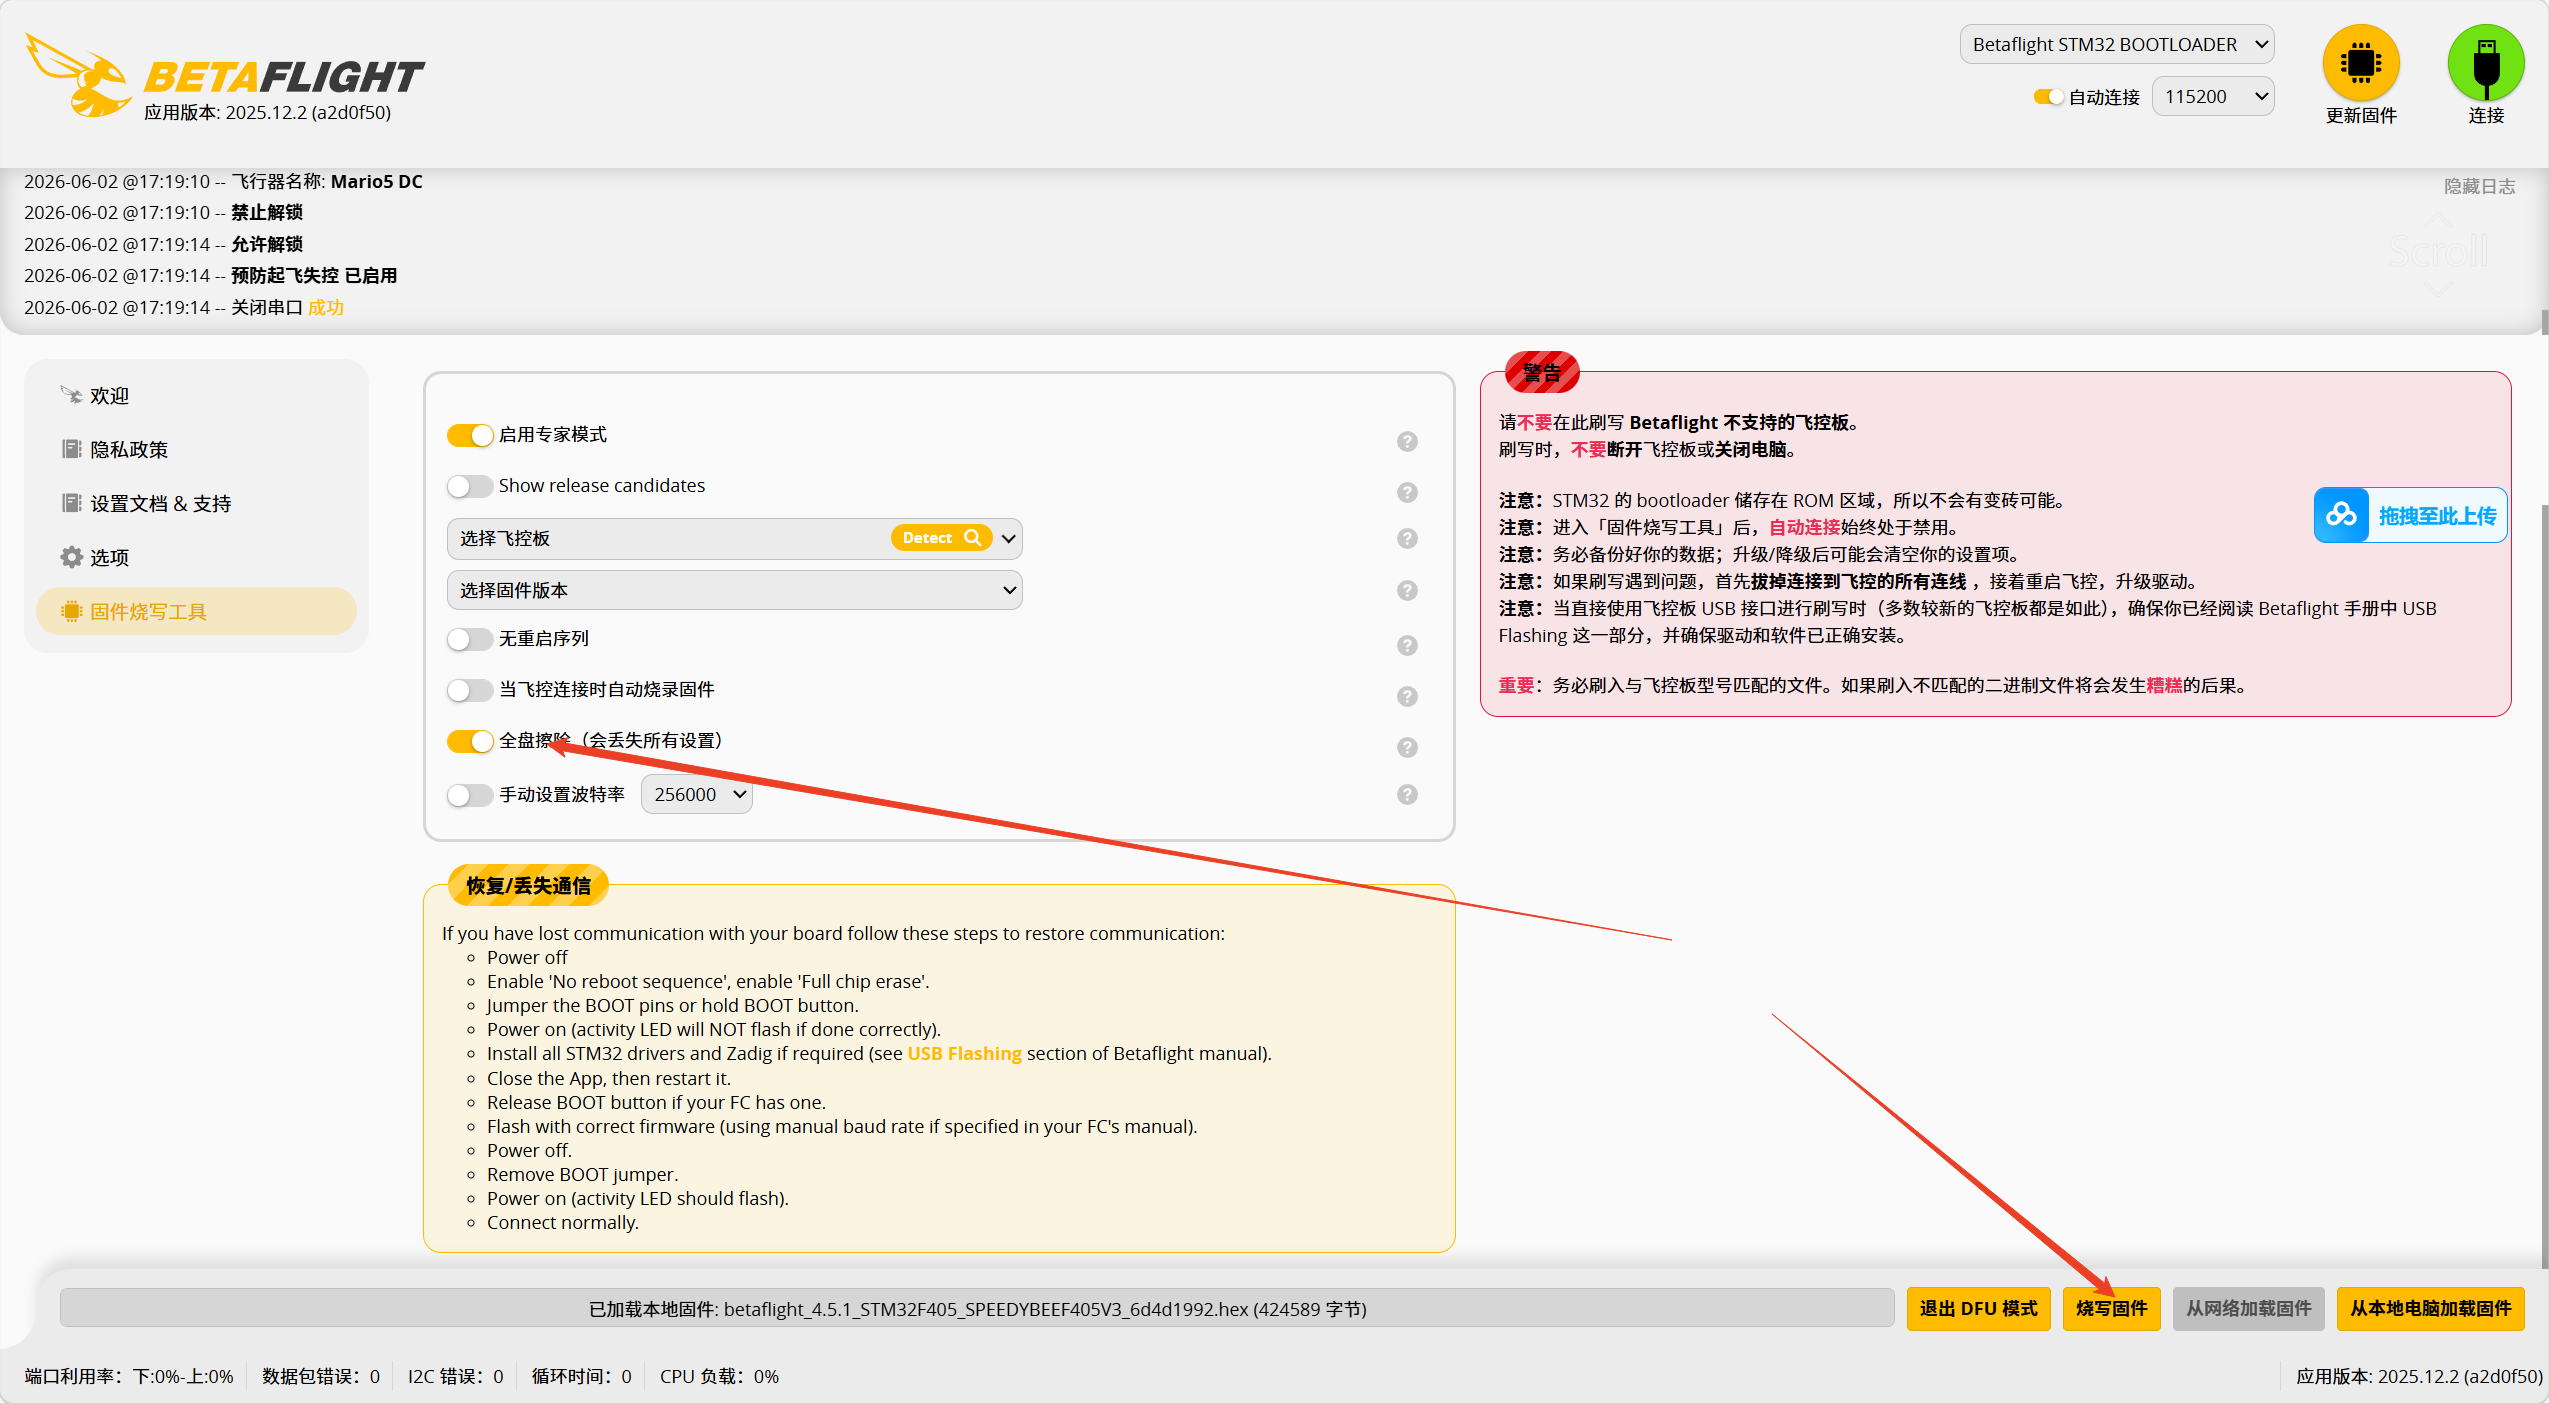Viewport: 2549px width, 1403px height.
Task: Open the 隐私政策 privacy policy tab
Action: pyautogui.click(x=196, y=449)
